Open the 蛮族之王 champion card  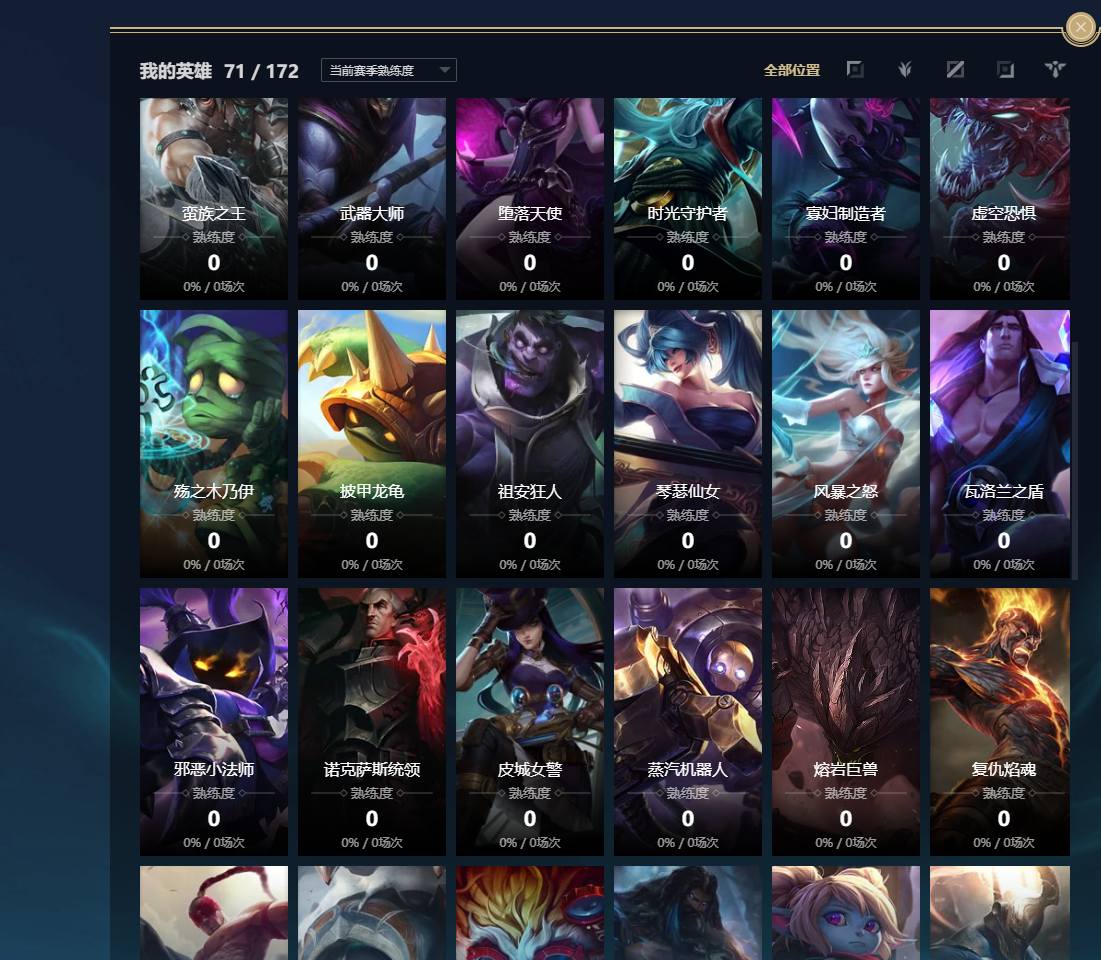(213, 199)
